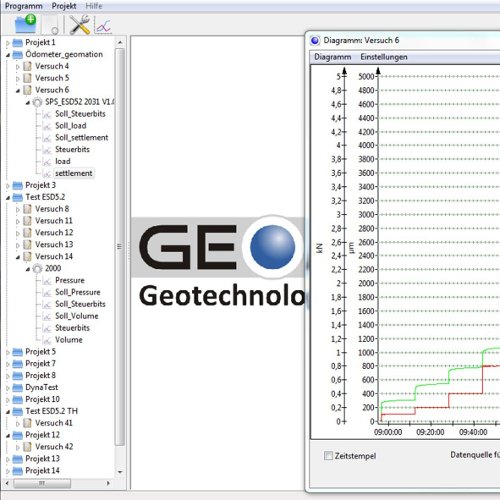Image resolution: width=500 pixels, height=500 pixels.
Task: Expand Versuch 8 in the tree
Action: pyautogui.click(x=18, y=210)
